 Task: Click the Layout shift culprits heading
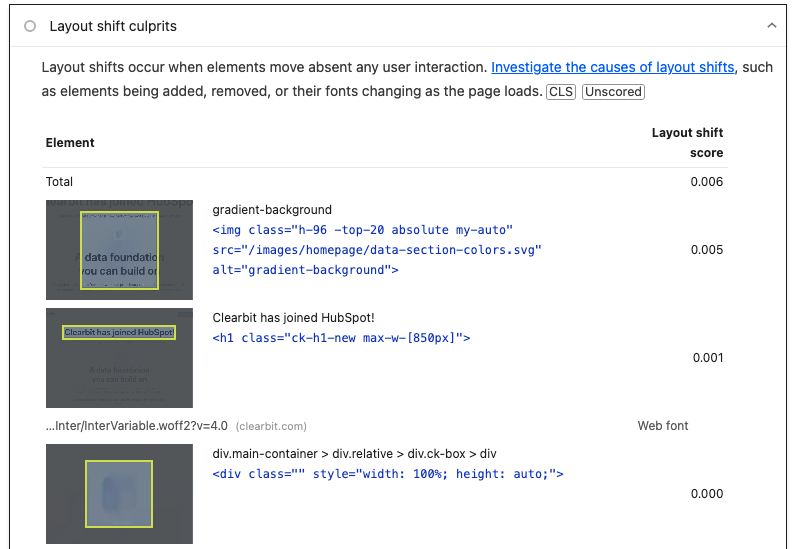click(x=113, y=26)
